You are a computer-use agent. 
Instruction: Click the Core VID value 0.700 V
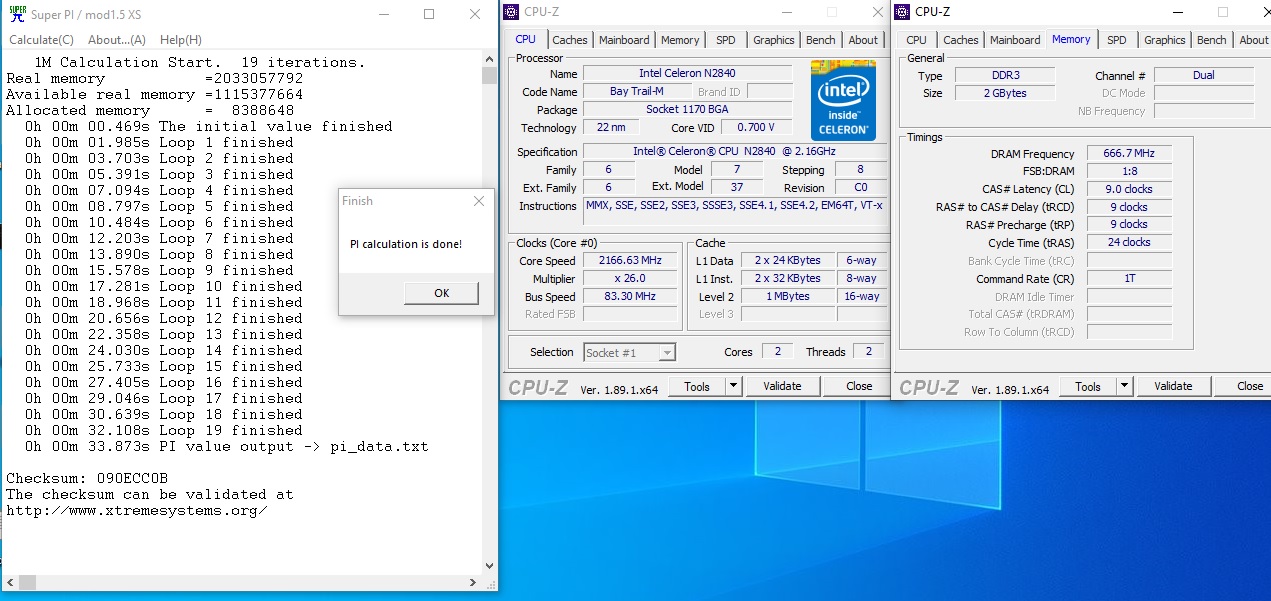[758, 127]
